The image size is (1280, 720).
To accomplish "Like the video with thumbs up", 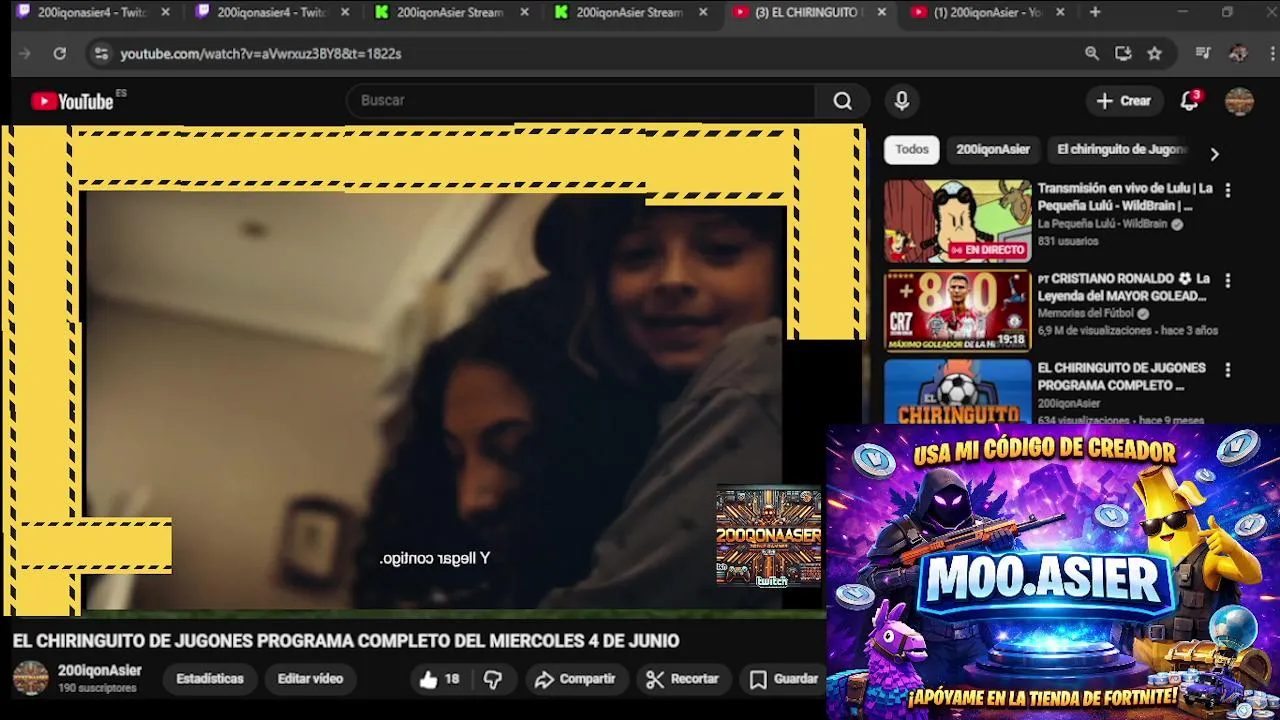I will click(439, 679).
